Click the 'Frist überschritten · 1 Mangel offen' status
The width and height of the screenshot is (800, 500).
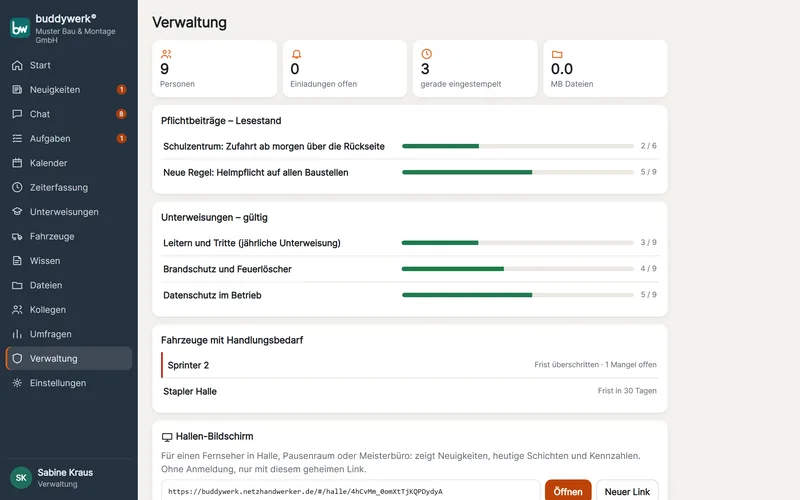595,365
